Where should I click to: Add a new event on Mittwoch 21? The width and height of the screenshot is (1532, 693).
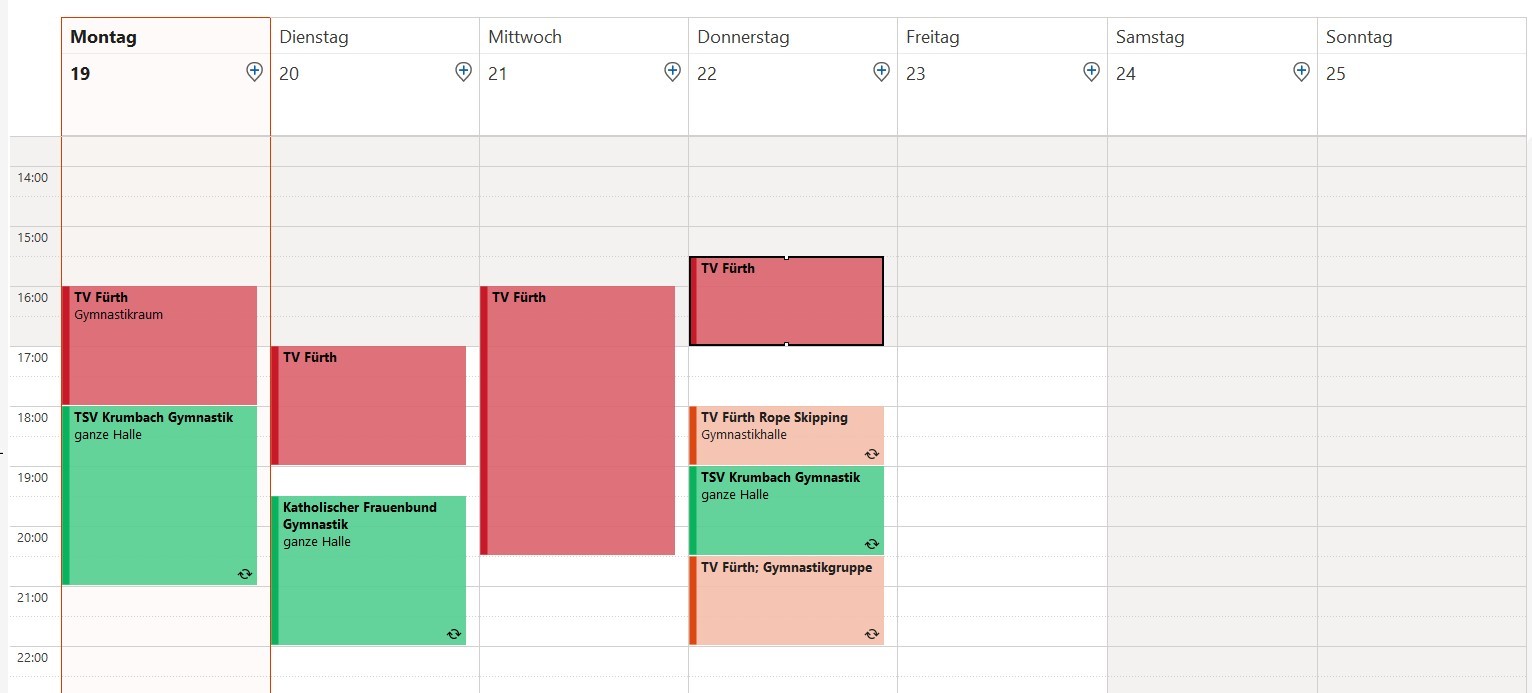(x=673, y=72)
